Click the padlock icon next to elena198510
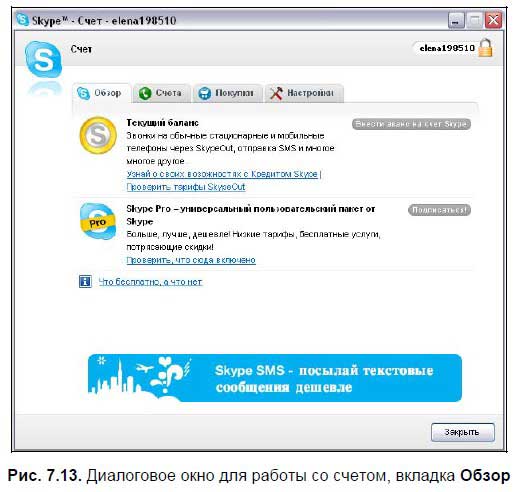This screenshot has width=521, height=492. [x=485, y=48]
